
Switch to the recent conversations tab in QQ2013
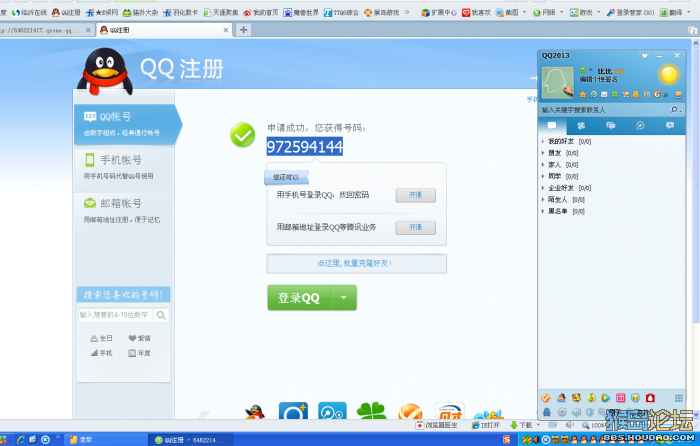coord(670,126)
